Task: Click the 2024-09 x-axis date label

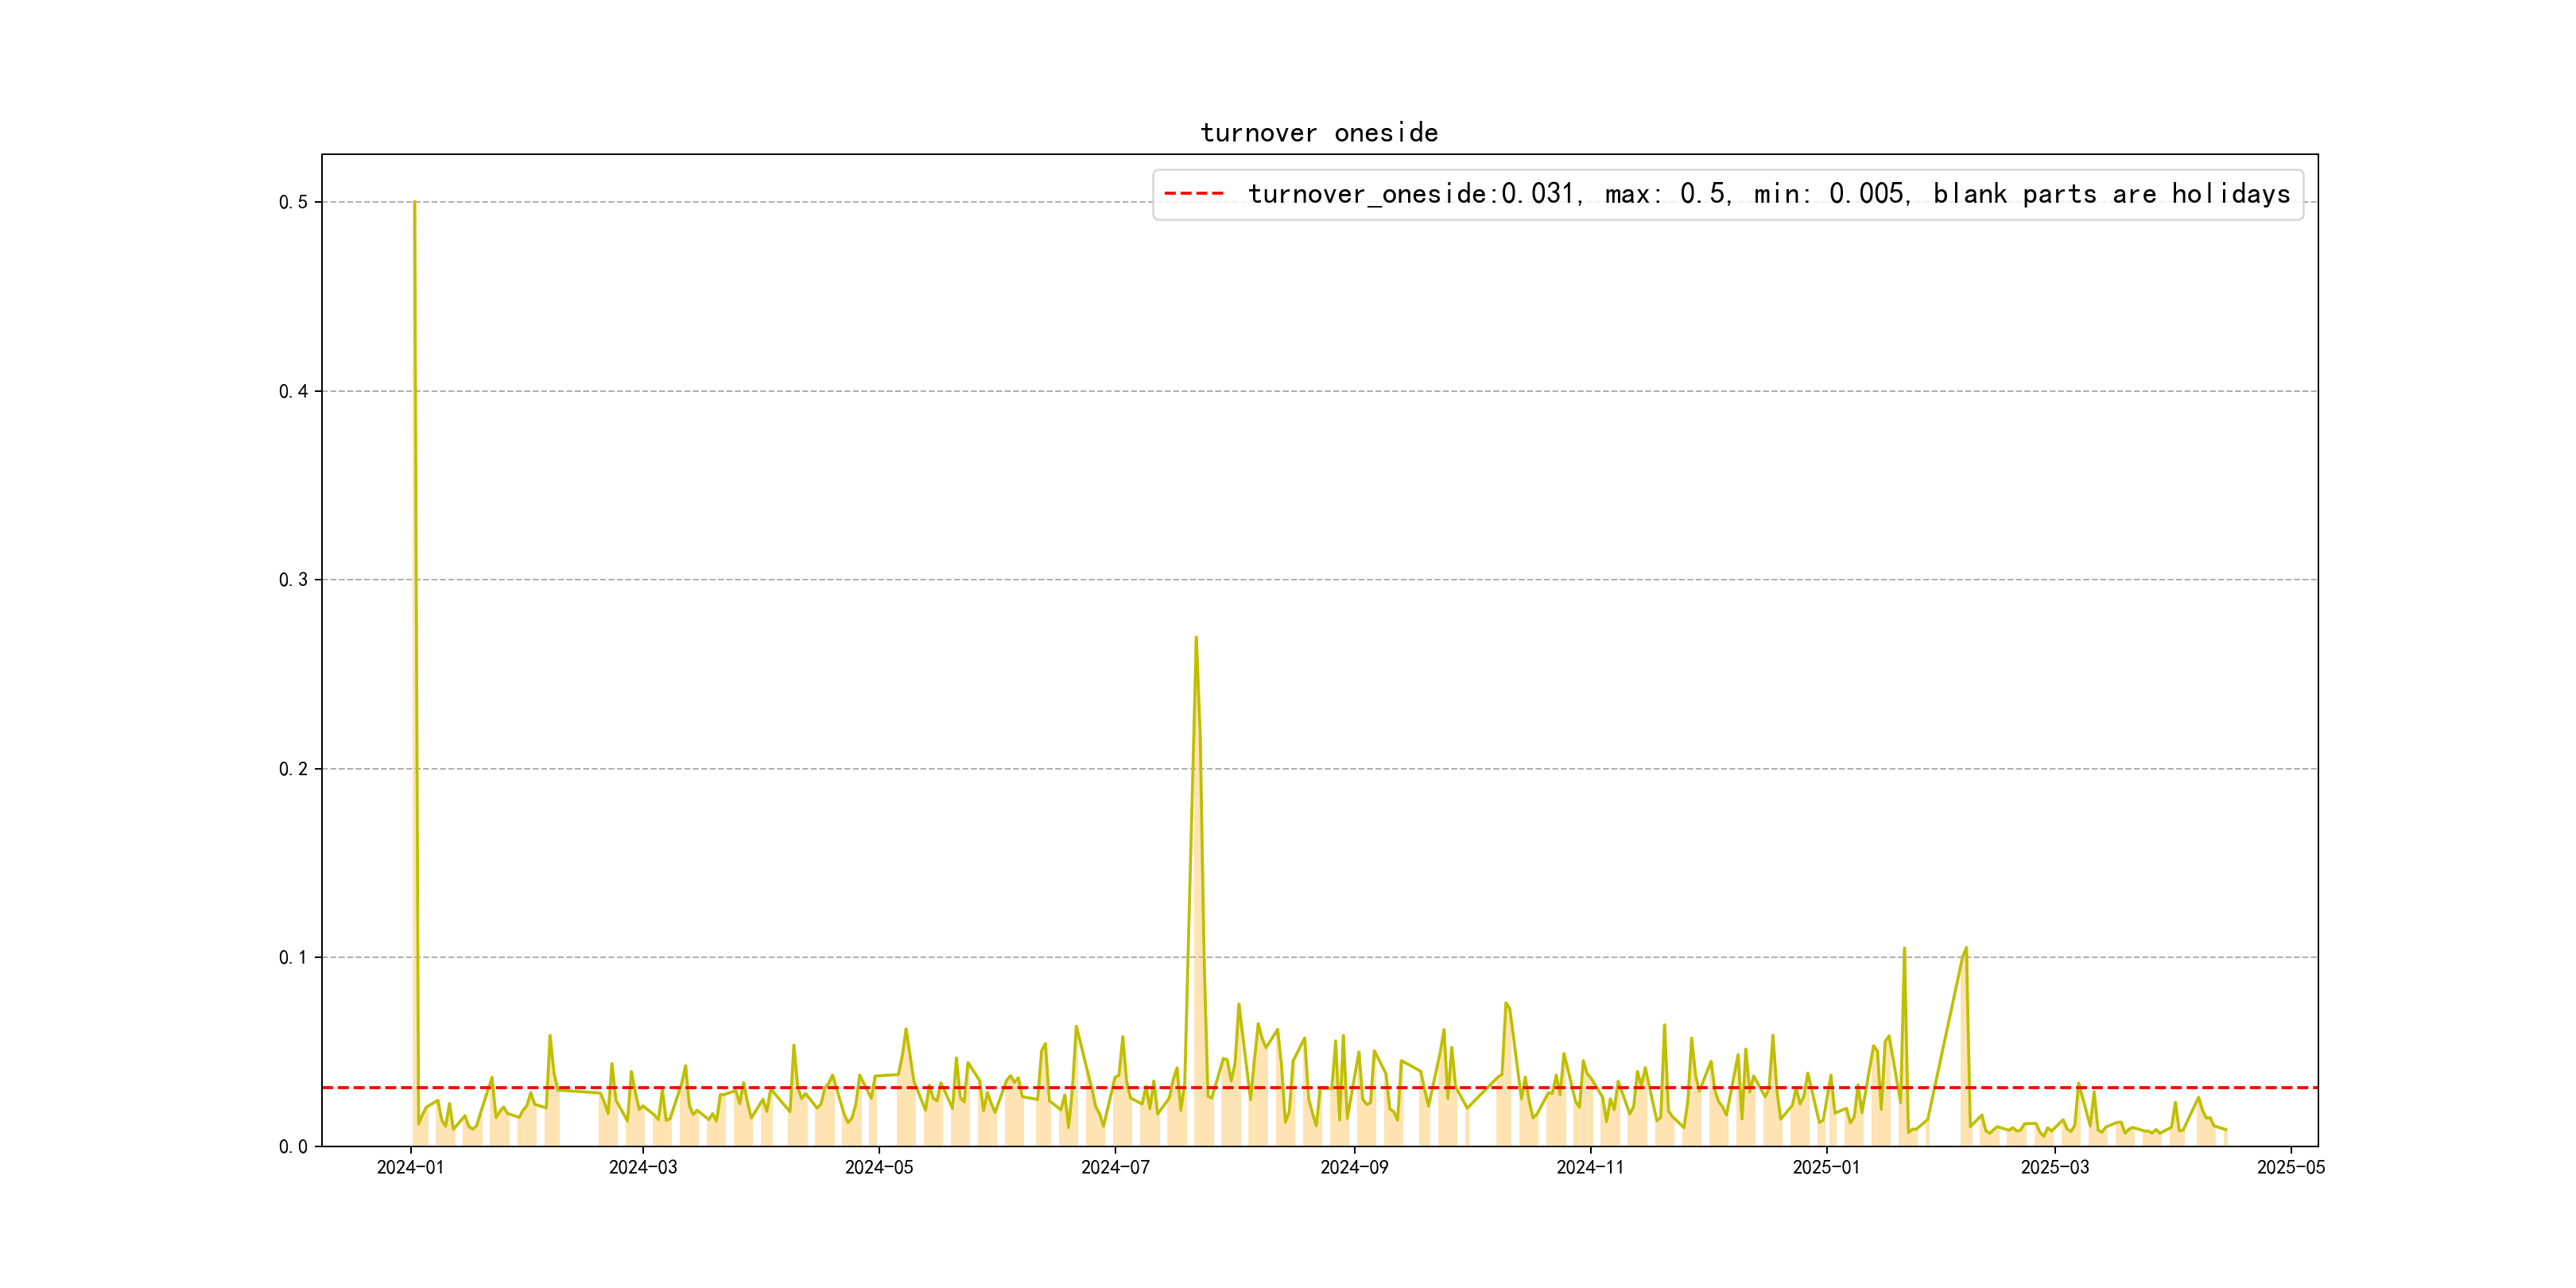Action: [x=1354, y=1167]
